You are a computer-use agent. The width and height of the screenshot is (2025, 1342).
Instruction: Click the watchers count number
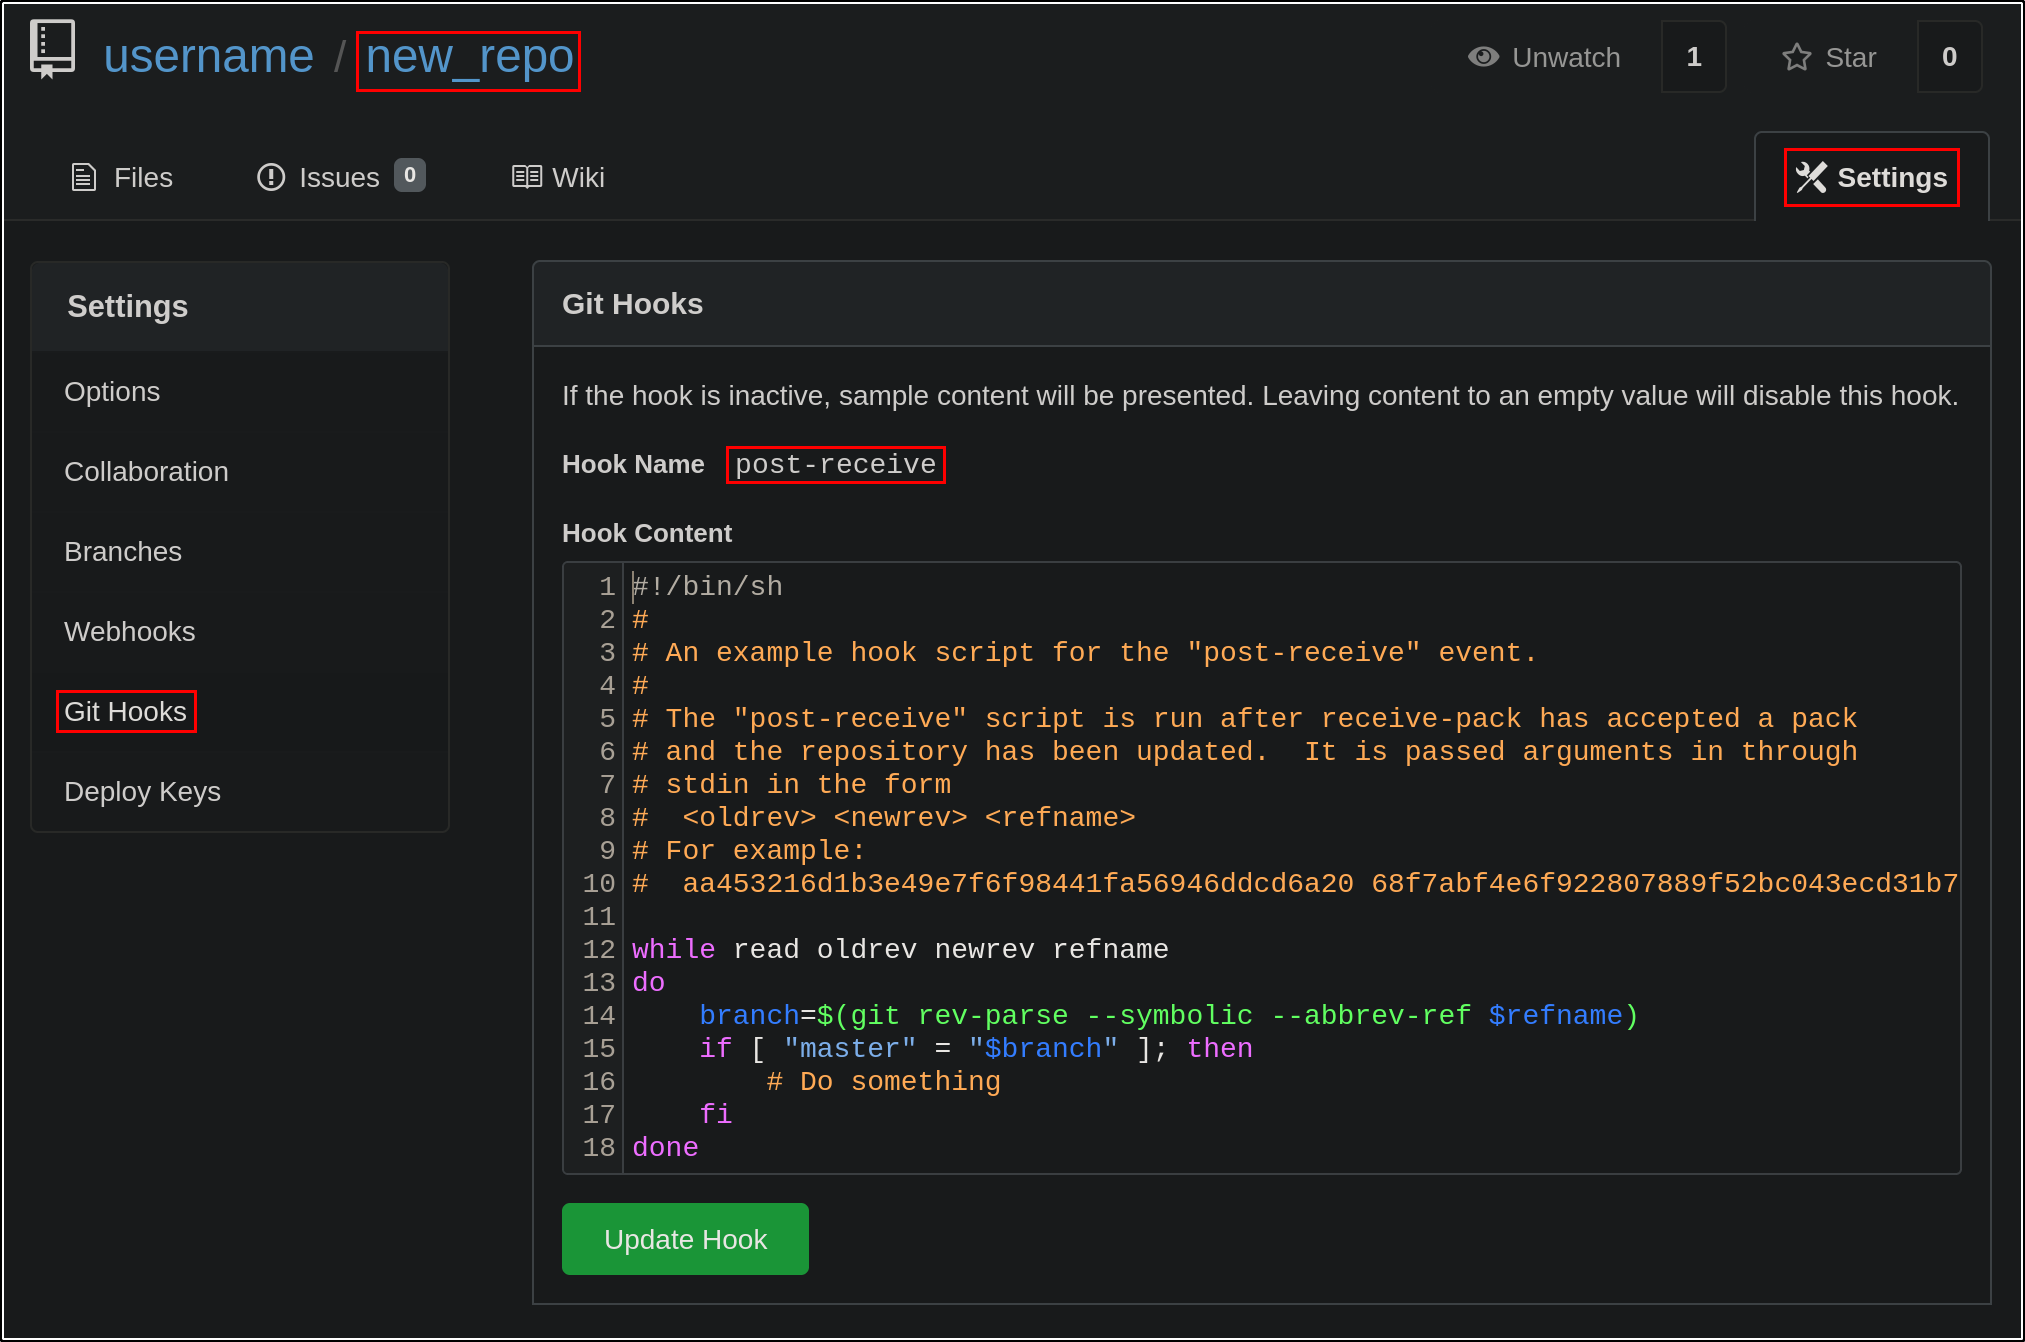point(1693,57)
